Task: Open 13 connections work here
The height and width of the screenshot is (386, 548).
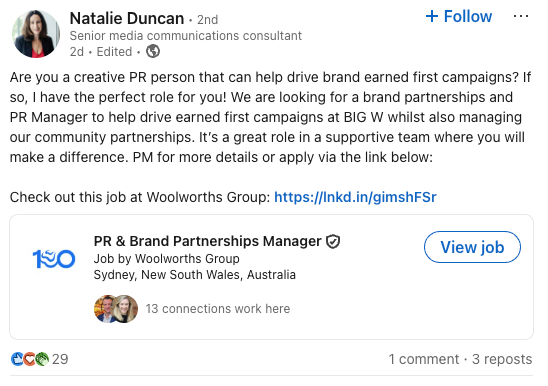Action: 218,309
